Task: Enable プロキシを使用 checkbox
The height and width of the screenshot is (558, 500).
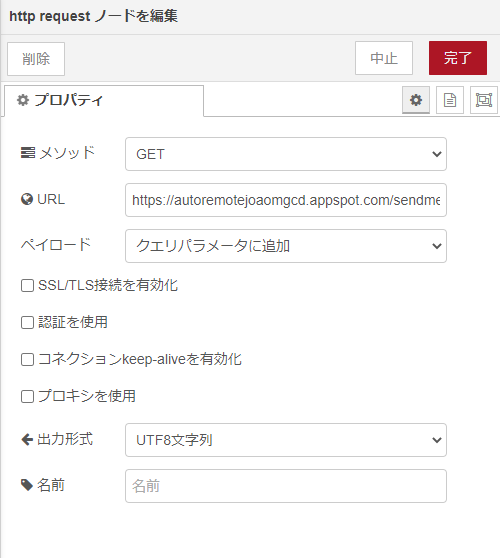Action: point(27,396)
